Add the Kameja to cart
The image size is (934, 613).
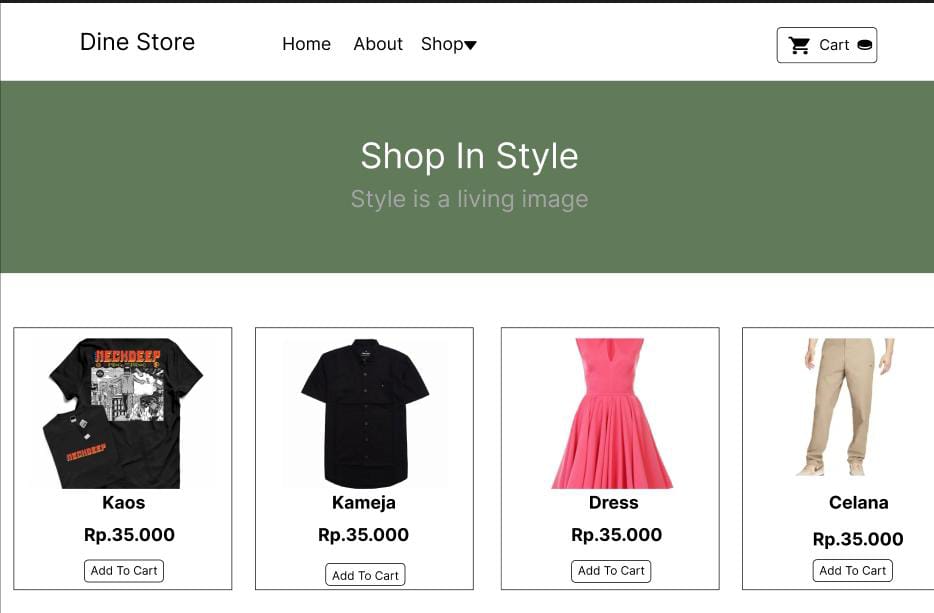(x=365, y=575)
